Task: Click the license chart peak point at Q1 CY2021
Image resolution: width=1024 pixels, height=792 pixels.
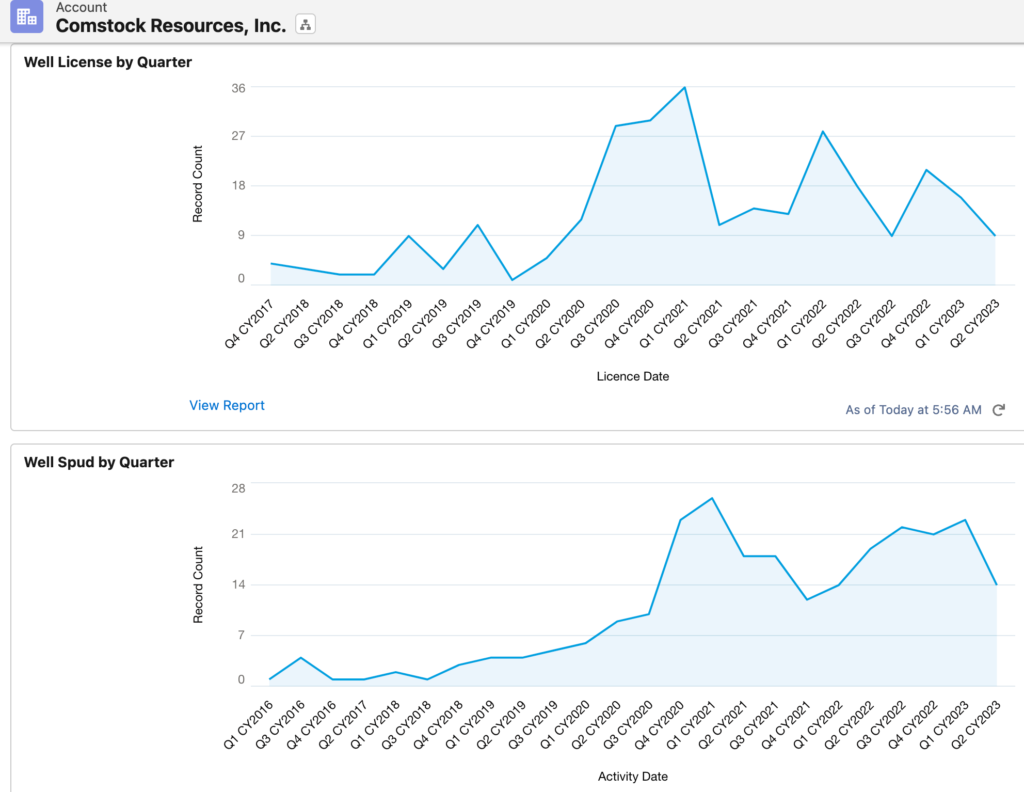Action: point(684,87)
